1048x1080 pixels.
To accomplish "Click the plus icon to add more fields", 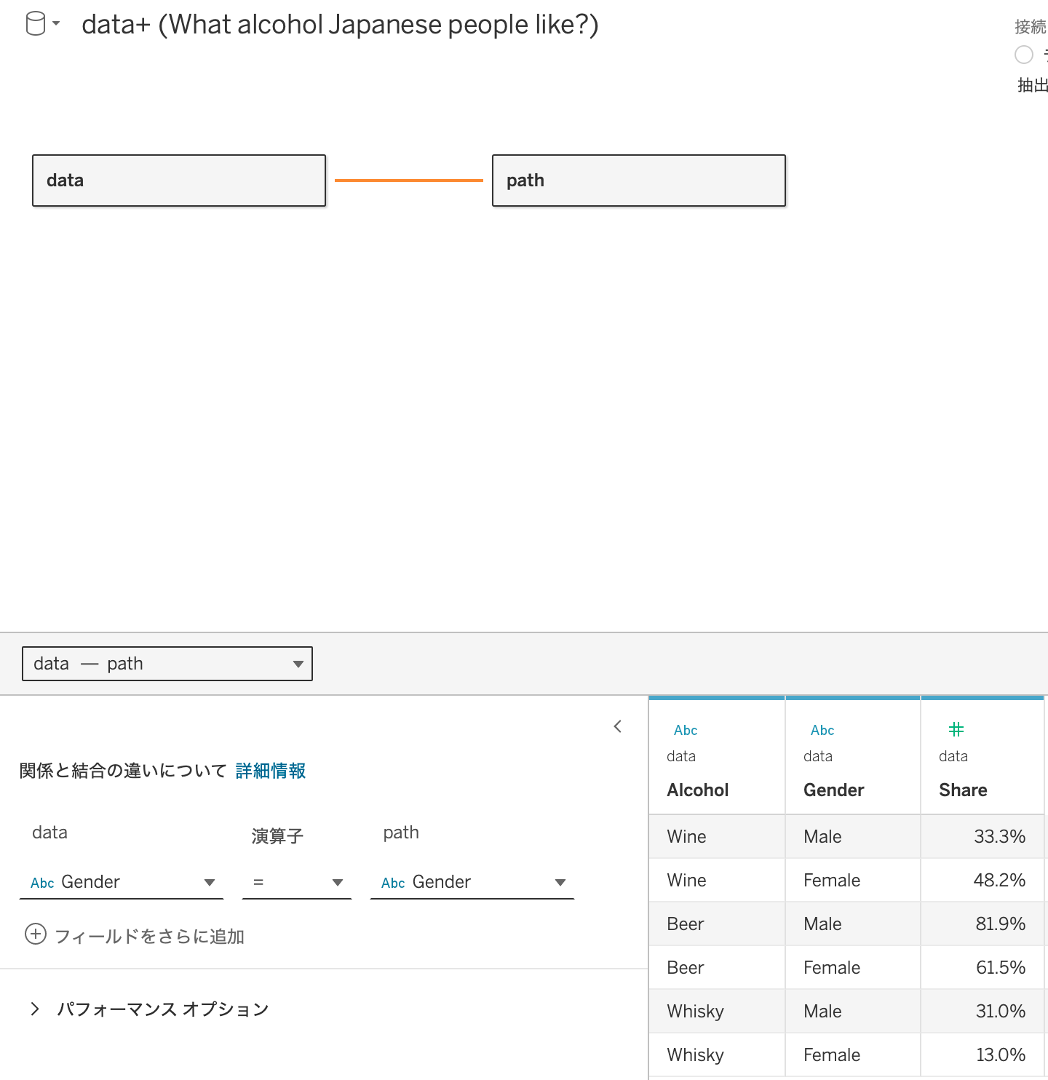I will click(x=36, y=935).
